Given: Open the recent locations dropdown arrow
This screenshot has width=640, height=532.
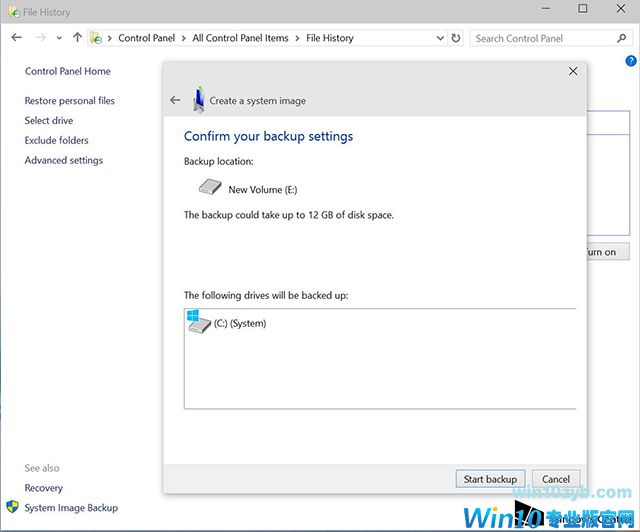Looking at the screenshot, I should (59, 38).
